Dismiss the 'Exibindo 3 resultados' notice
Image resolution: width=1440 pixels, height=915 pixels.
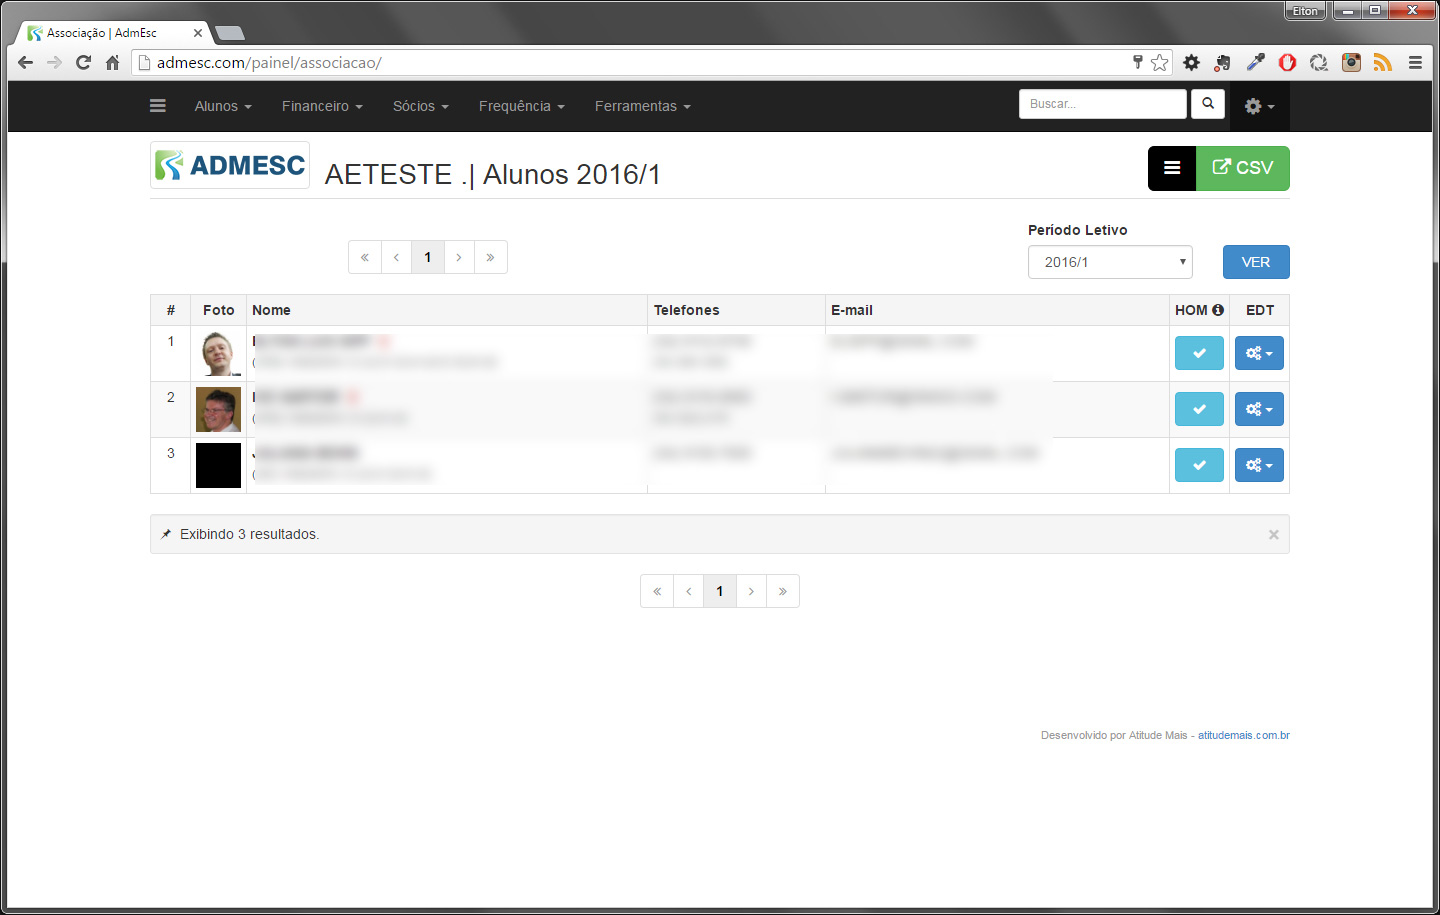(x=1273, y=535)
